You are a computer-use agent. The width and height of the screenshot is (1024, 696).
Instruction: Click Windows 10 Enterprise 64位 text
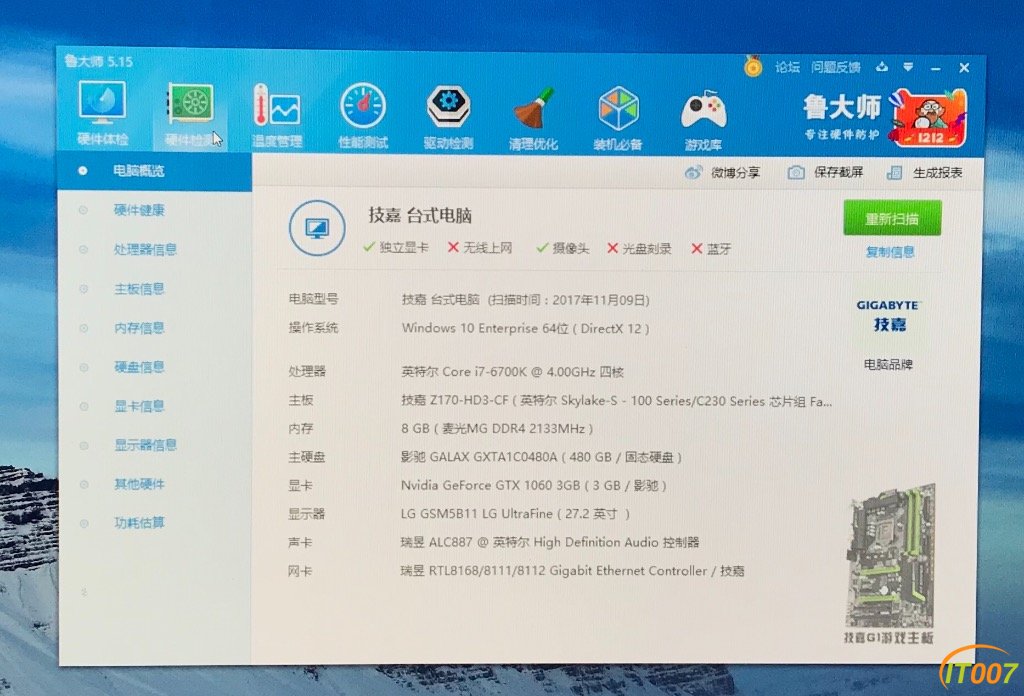tap(485, 328)
